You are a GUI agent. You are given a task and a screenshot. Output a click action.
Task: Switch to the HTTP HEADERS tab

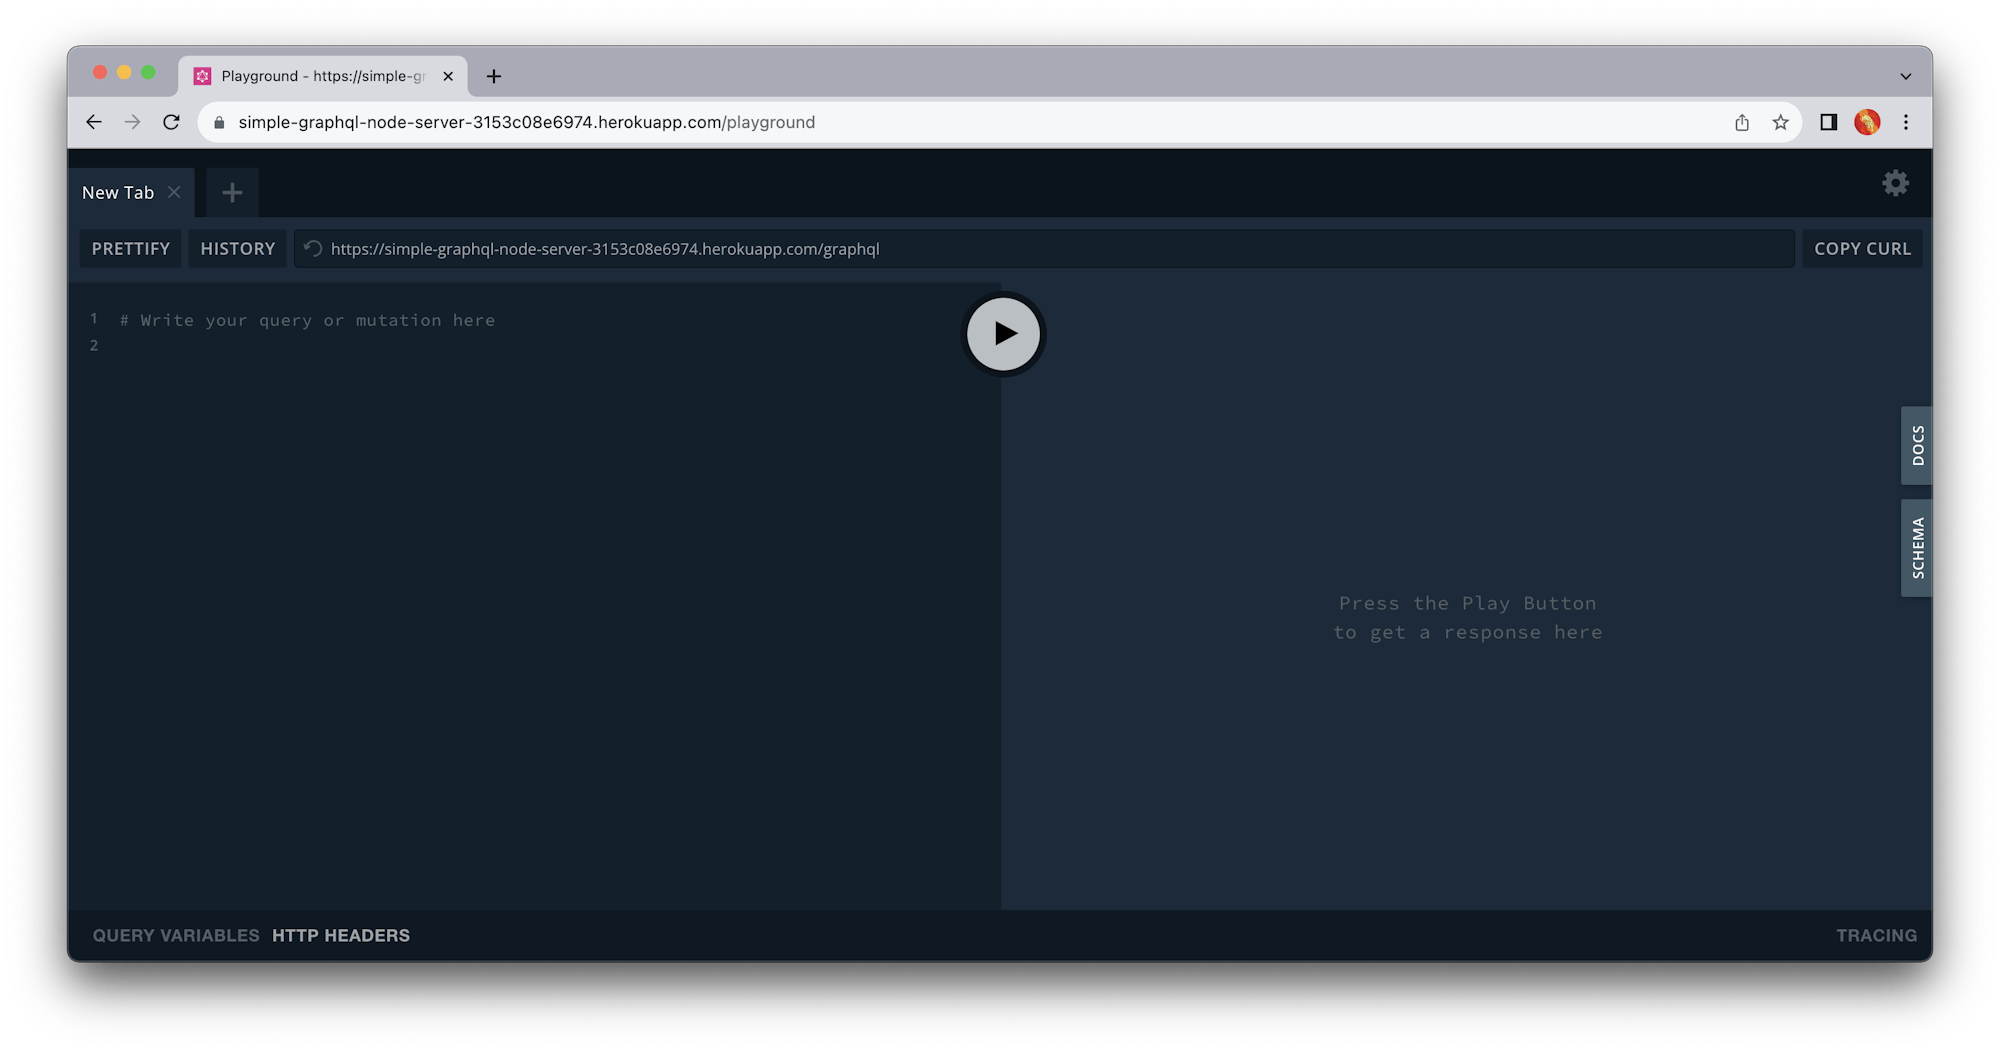(x=341, y=935)
